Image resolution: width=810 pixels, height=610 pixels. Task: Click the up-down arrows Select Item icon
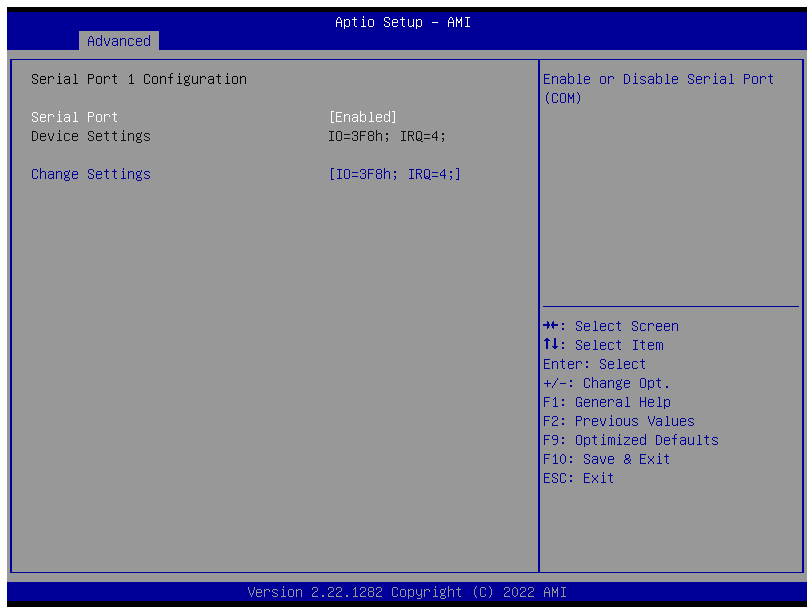pos(551,345)
